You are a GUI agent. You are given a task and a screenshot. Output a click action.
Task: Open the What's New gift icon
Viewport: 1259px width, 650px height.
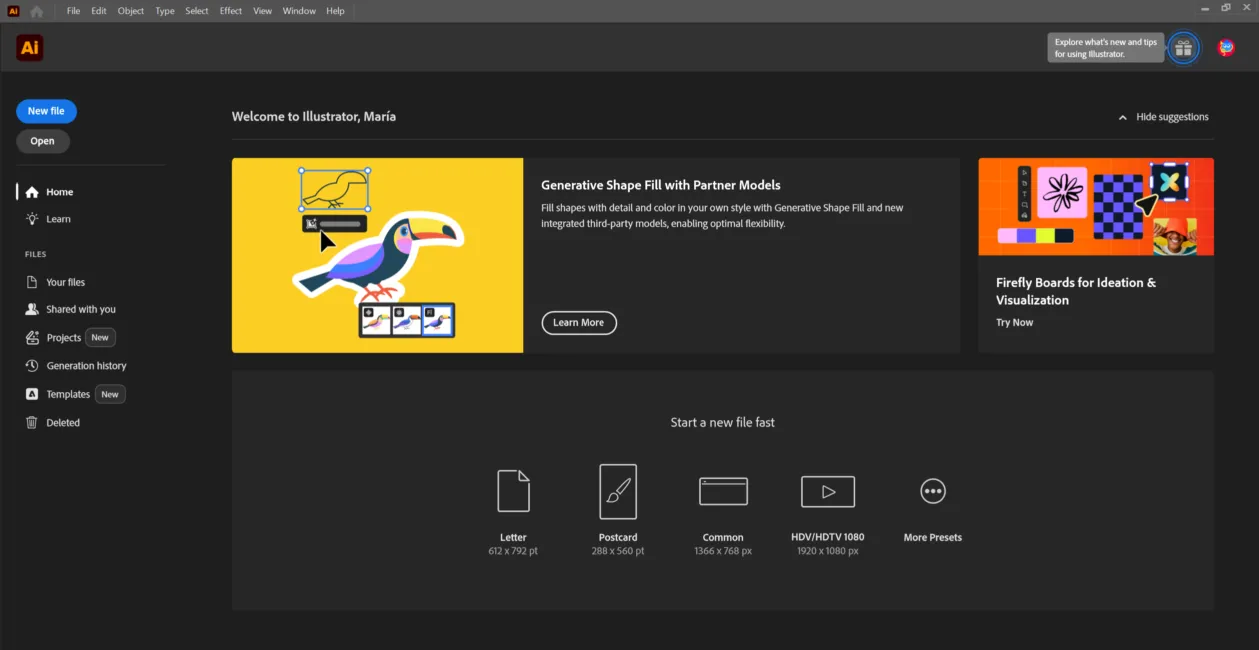[1184, 48]
